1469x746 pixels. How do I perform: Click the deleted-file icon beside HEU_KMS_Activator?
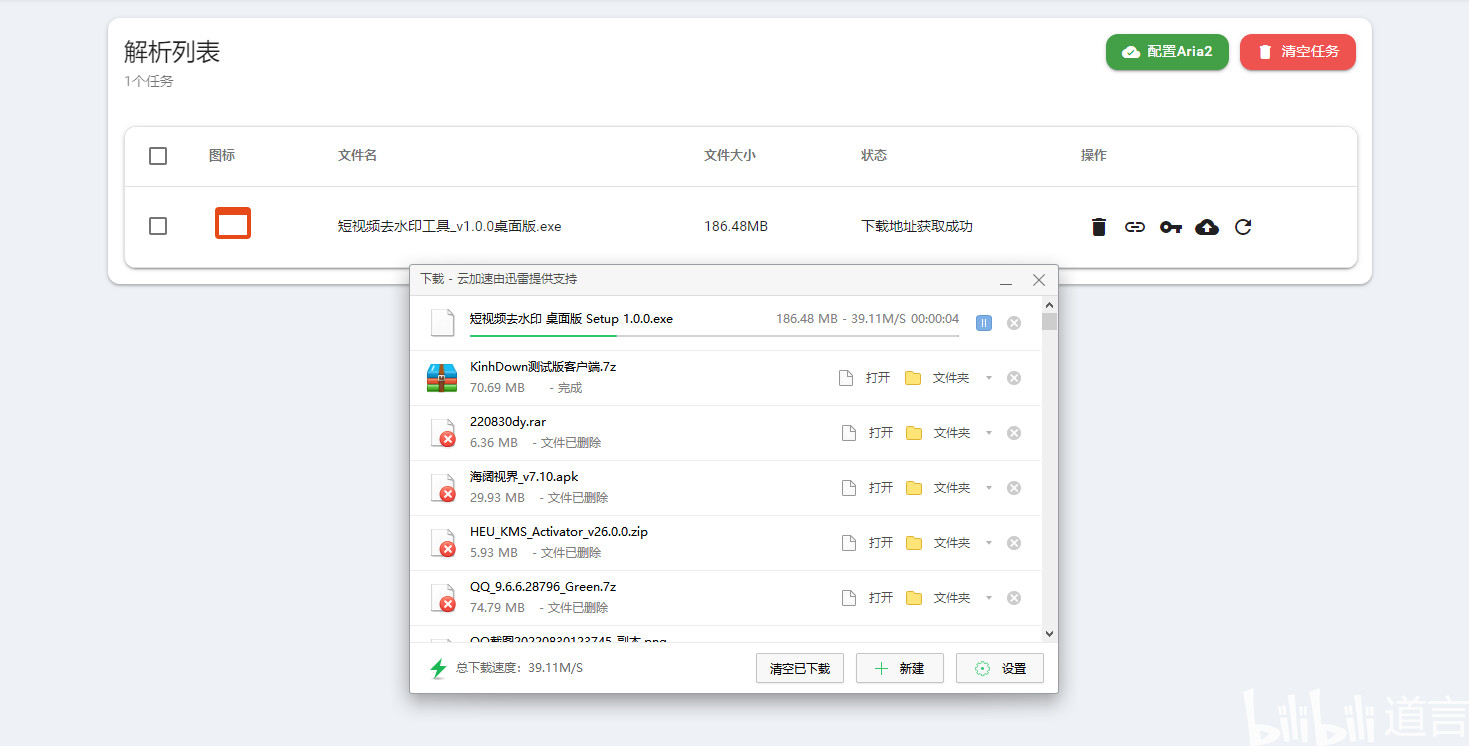click(x=443, y=543)
